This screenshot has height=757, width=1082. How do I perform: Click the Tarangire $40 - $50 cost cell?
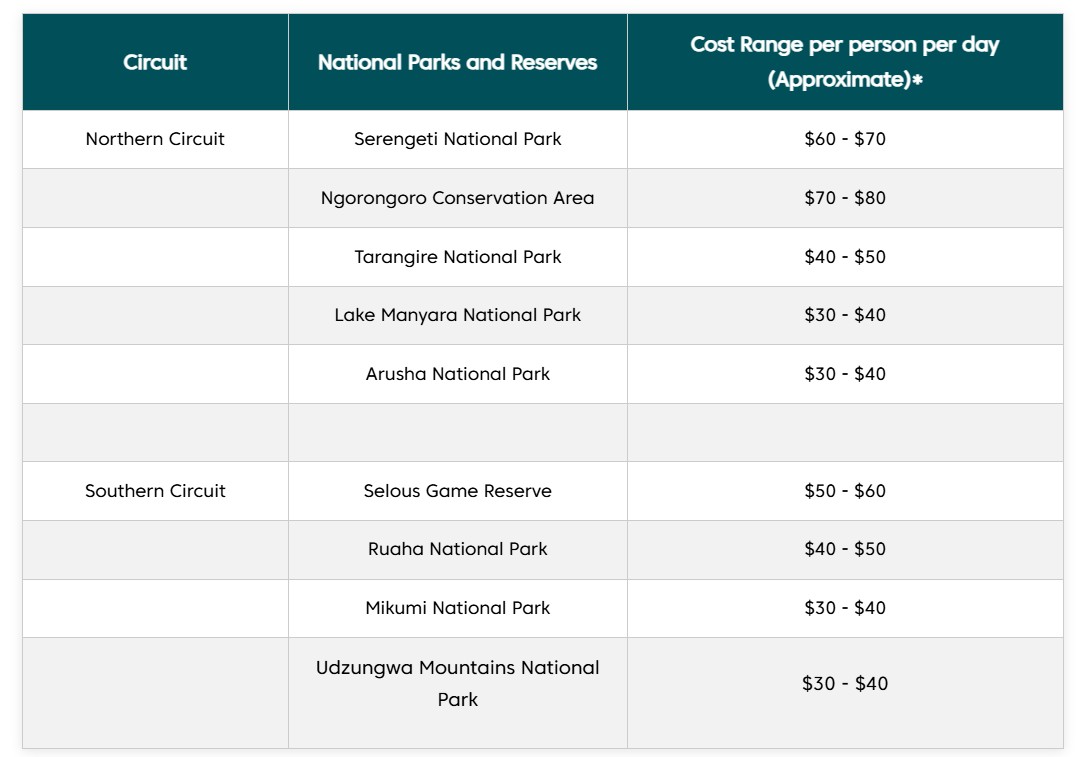click(x=845, y=257)
